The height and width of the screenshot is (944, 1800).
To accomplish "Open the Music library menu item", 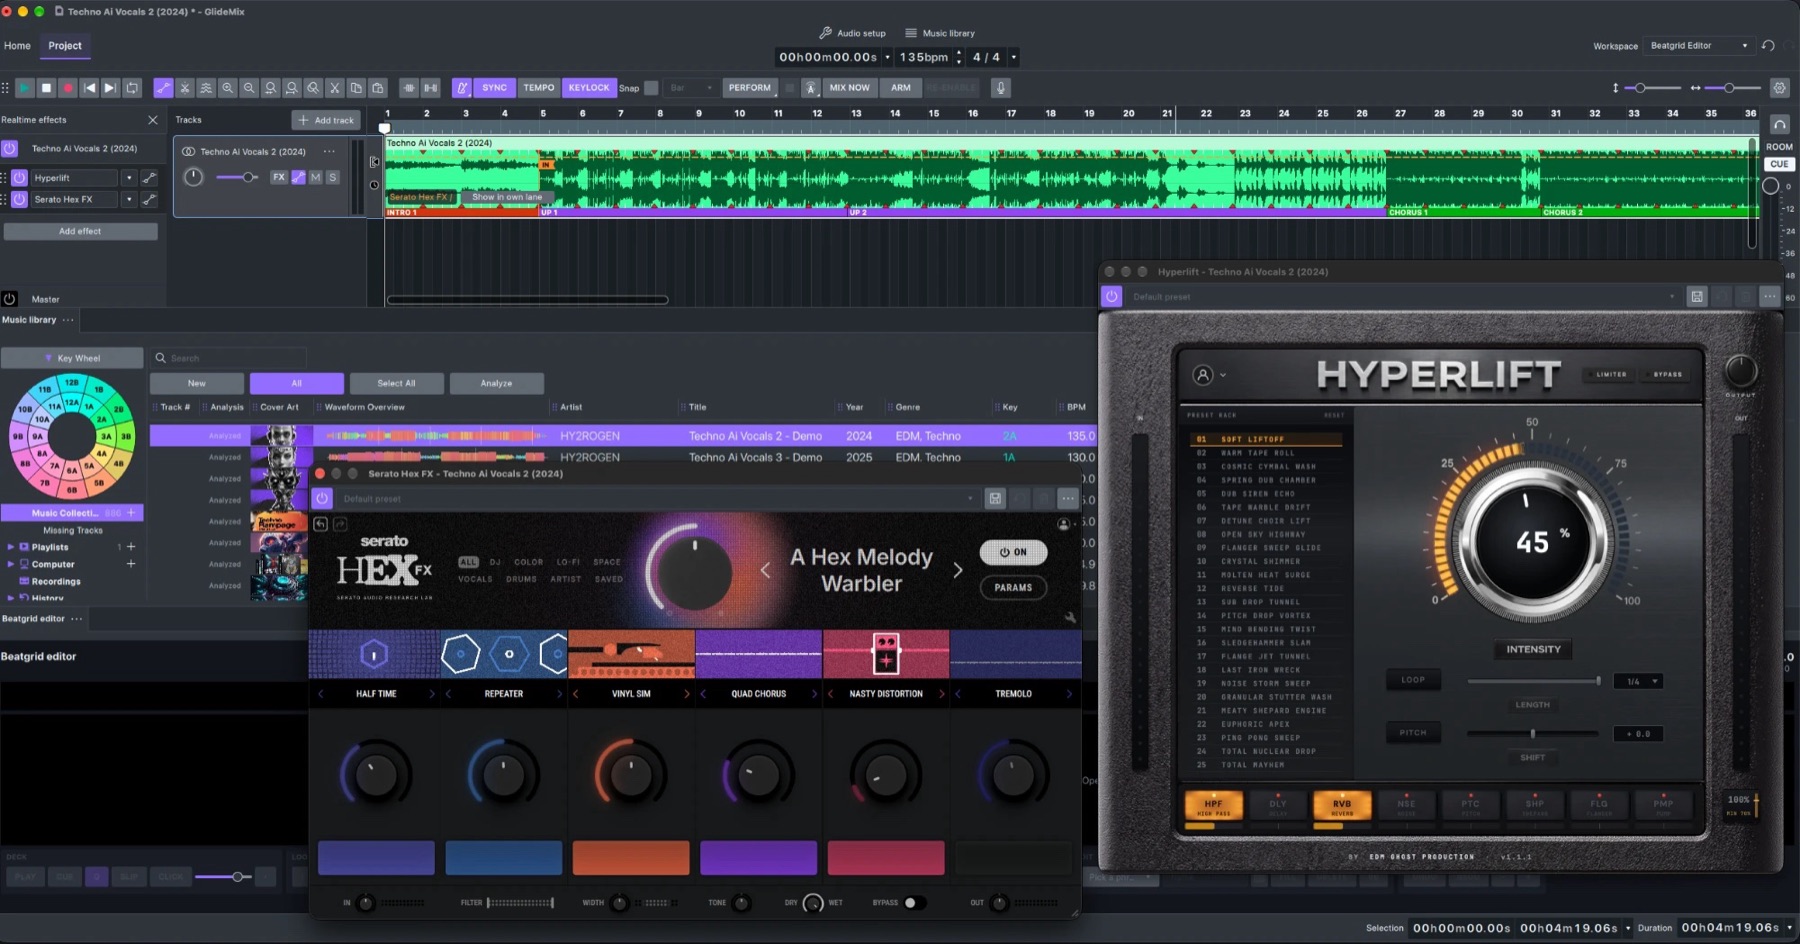I will pos(939,33).
